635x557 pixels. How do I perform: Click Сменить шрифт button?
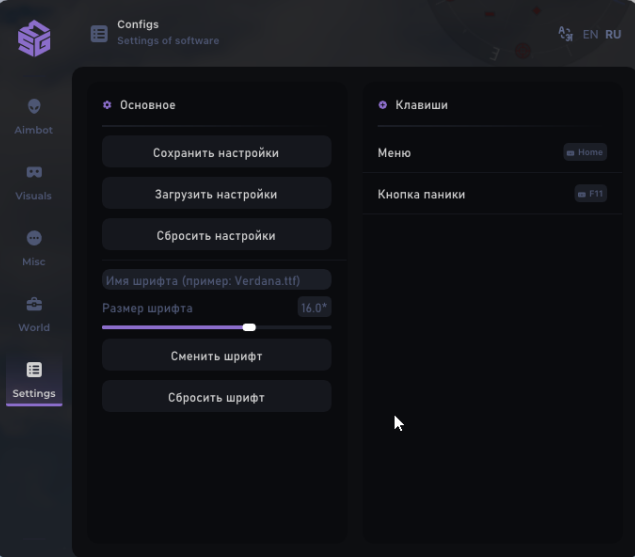[216, 355]
